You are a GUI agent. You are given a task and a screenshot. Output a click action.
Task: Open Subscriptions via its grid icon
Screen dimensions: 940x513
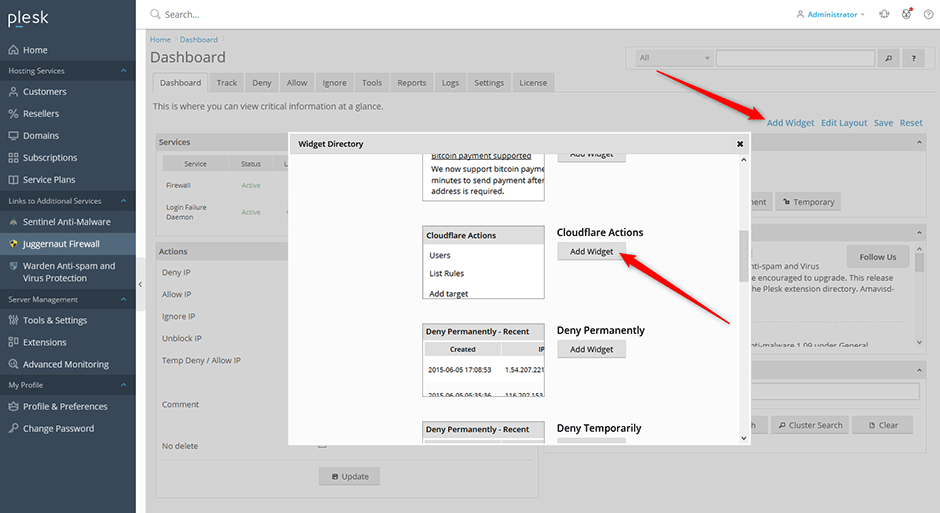point(13,158)
